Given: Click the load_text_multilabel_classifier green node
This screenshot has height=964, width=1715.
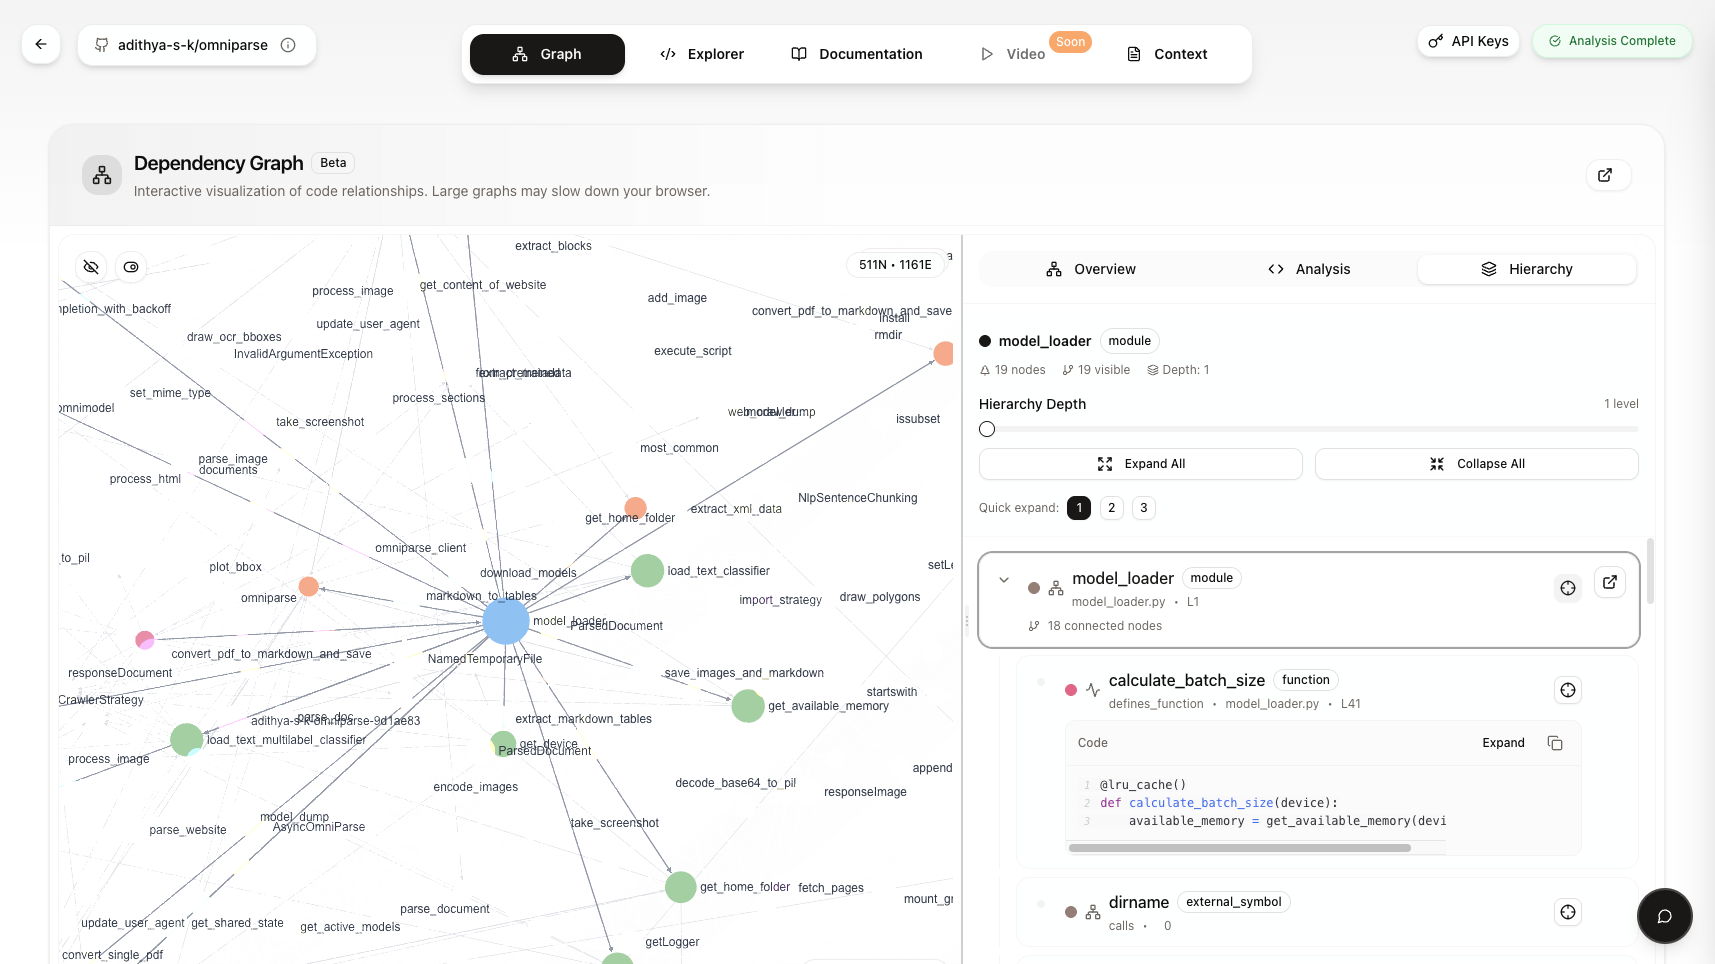Looking at the screenshot, I should (187, 740).
